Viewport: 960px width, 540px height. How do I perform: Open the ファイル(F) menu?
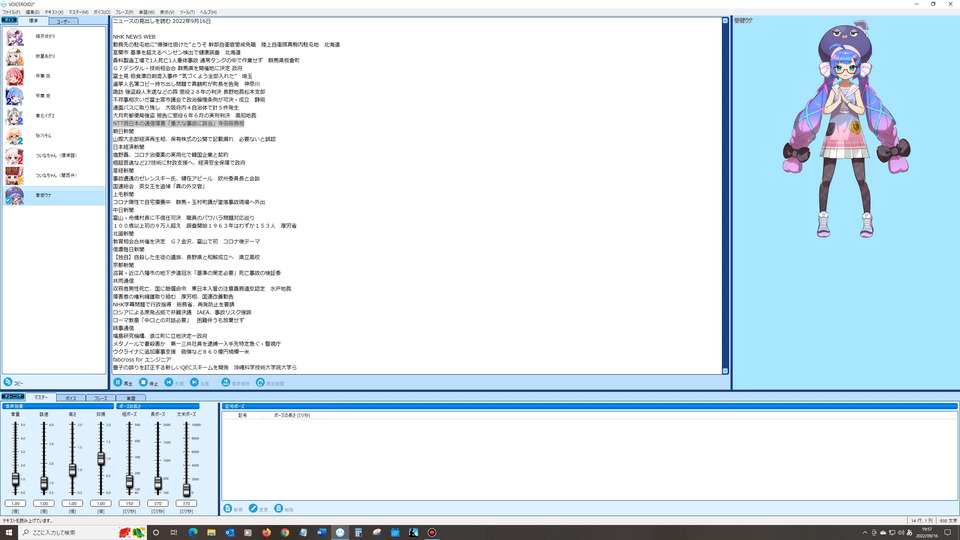[x=11, y=12]
